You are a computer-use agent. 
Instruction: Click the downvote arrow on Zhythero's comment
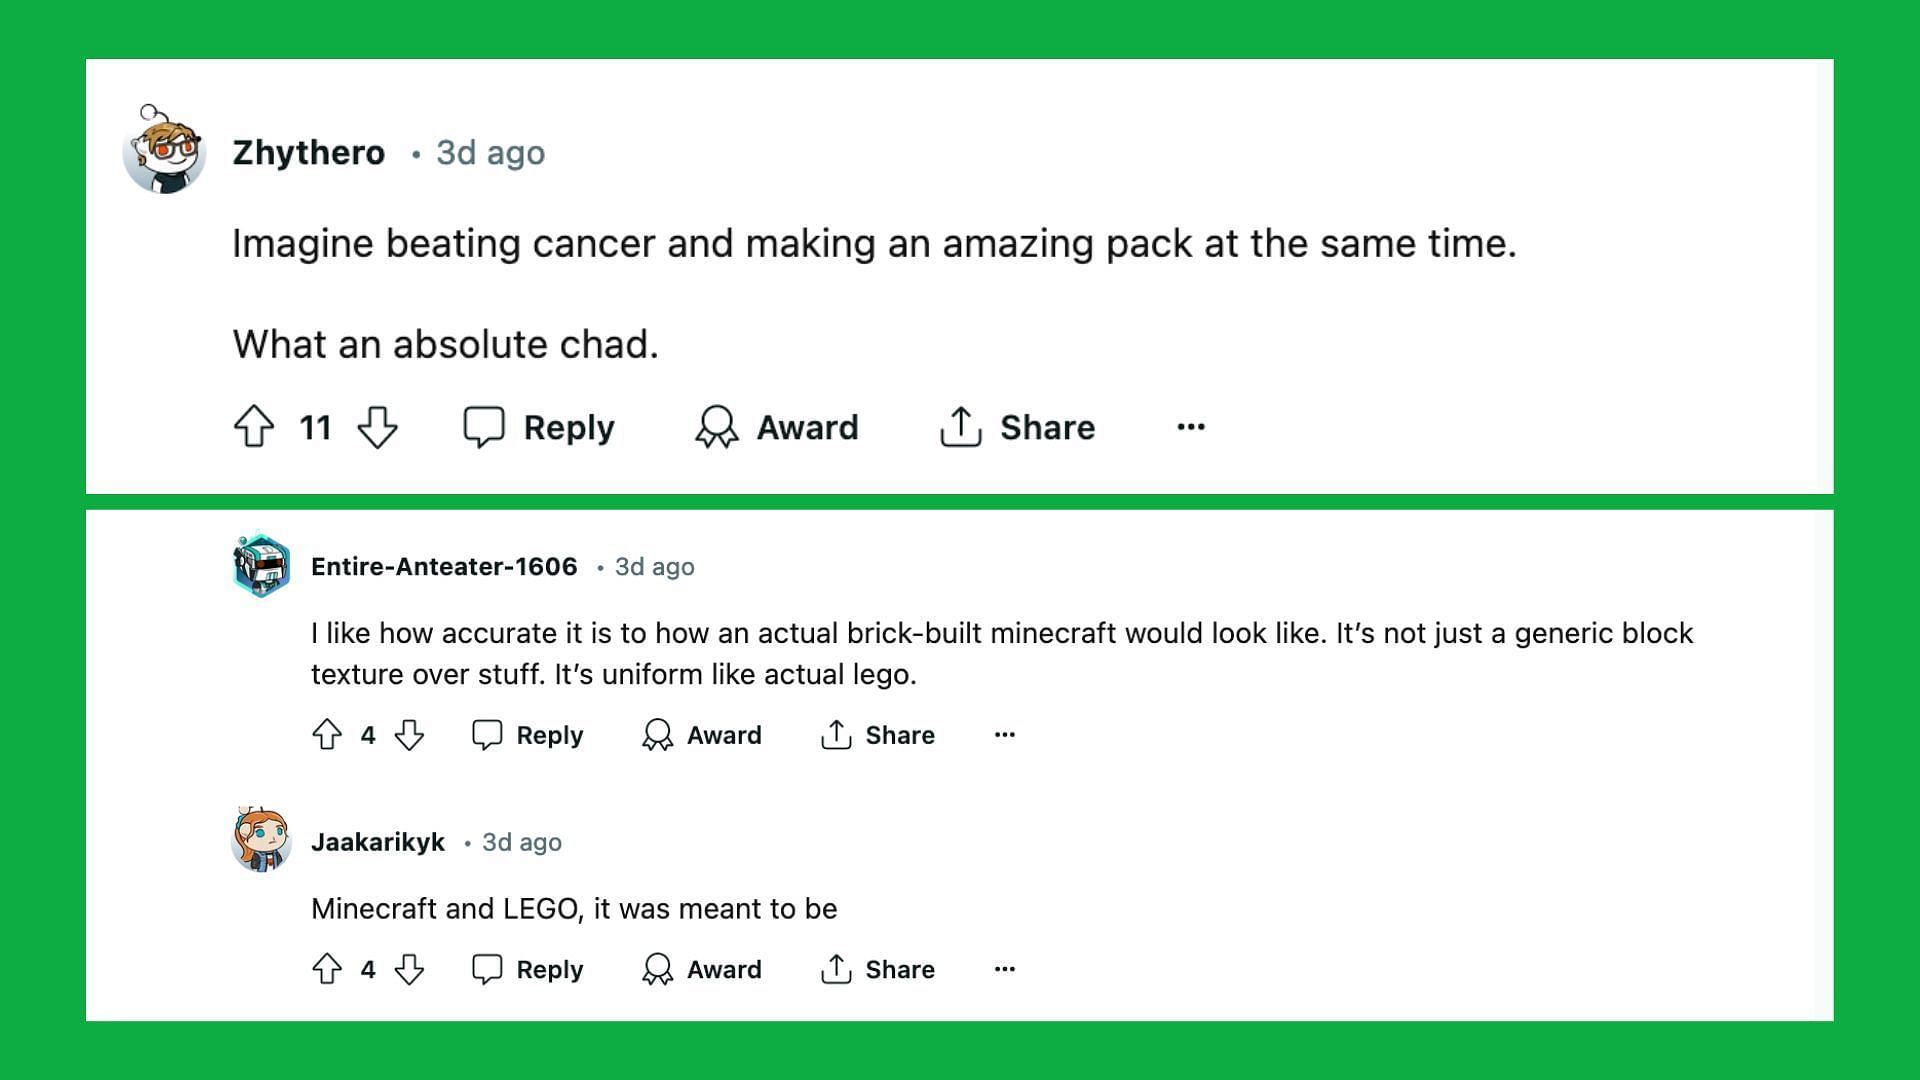tap(382, 427)
